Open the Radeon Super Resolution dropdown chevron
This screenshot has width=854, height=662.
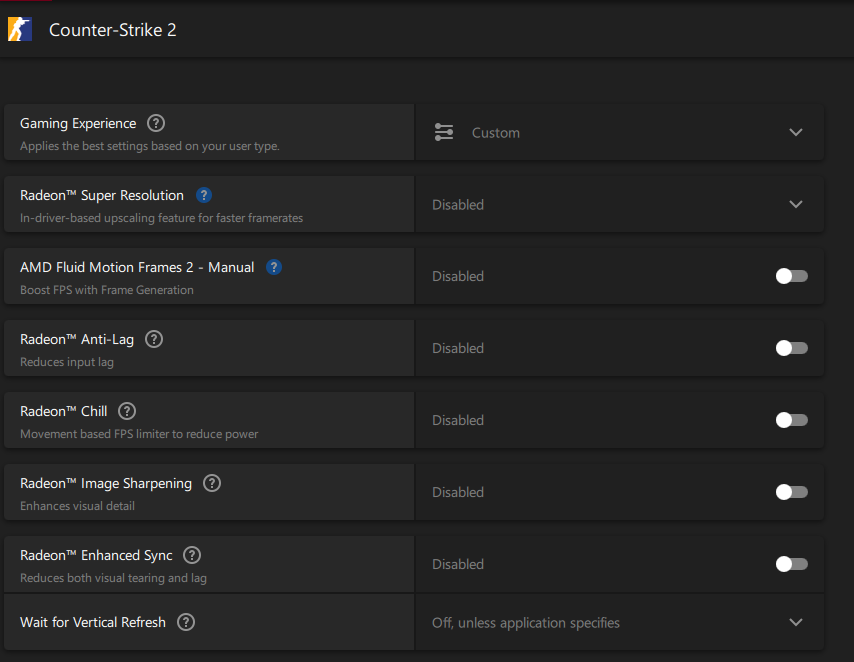click(x=796, y=204)
